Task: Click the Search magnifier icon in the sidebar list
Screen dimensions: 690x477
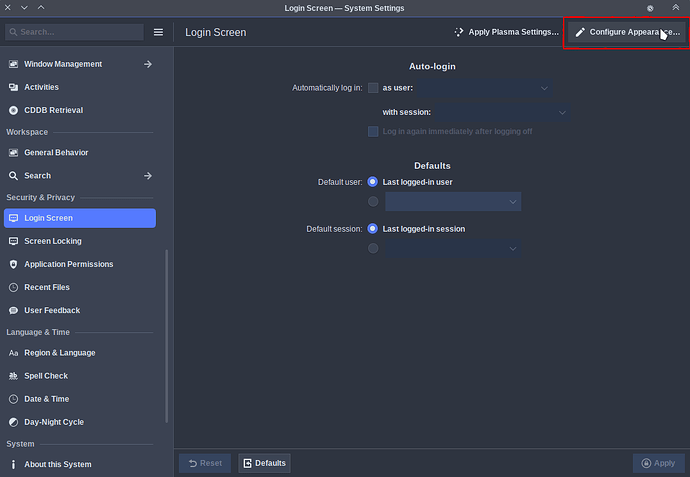Action: coord(14,176)
